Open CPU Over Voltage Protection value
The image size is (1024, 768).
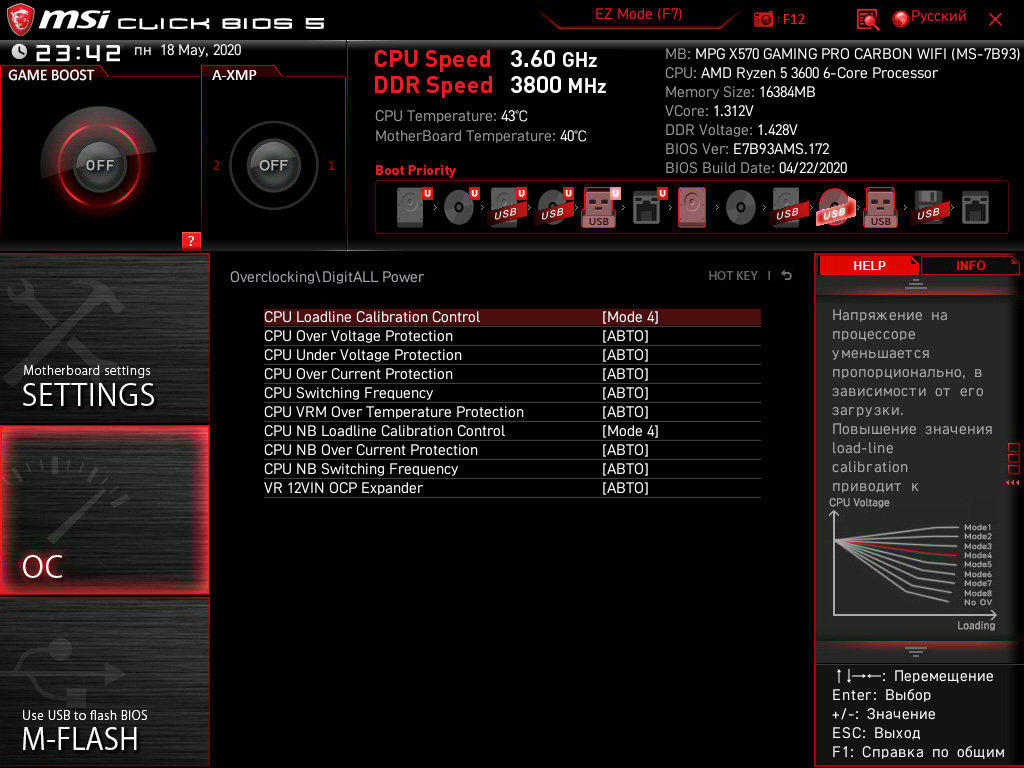(x=625, y=336)
